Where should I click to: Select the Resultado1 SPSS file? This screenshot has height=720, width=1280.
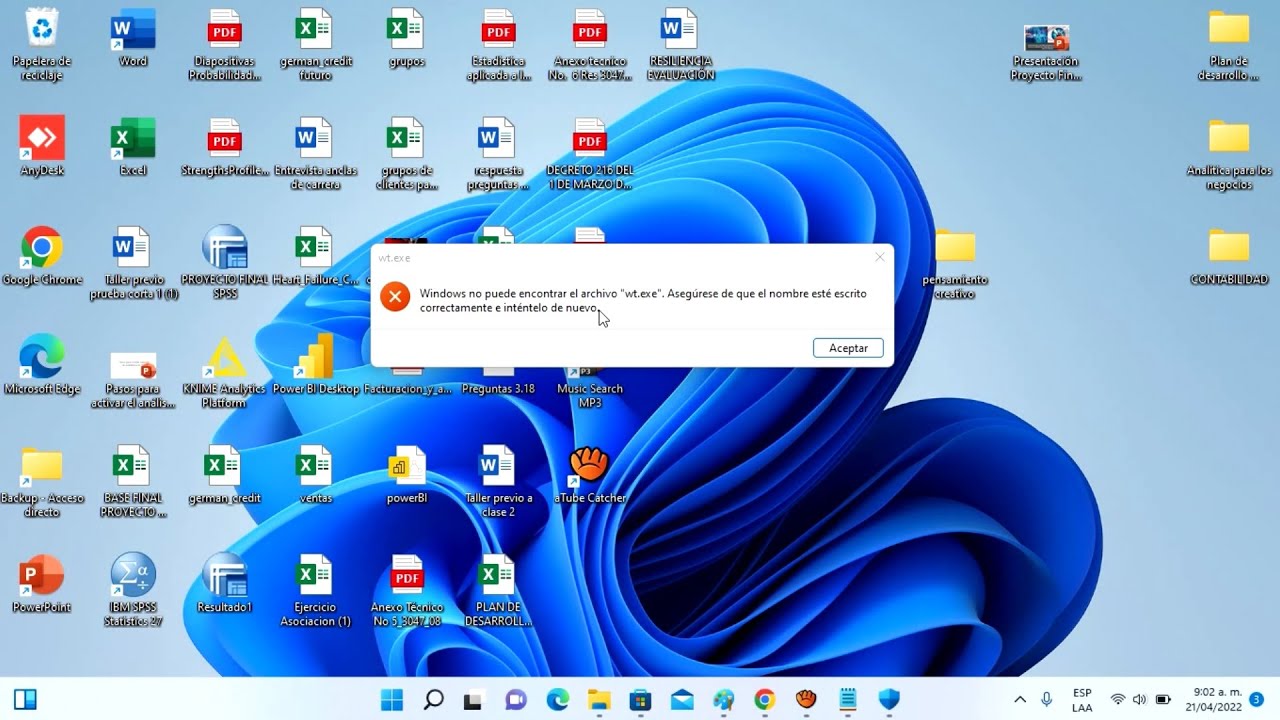(224, 583)
